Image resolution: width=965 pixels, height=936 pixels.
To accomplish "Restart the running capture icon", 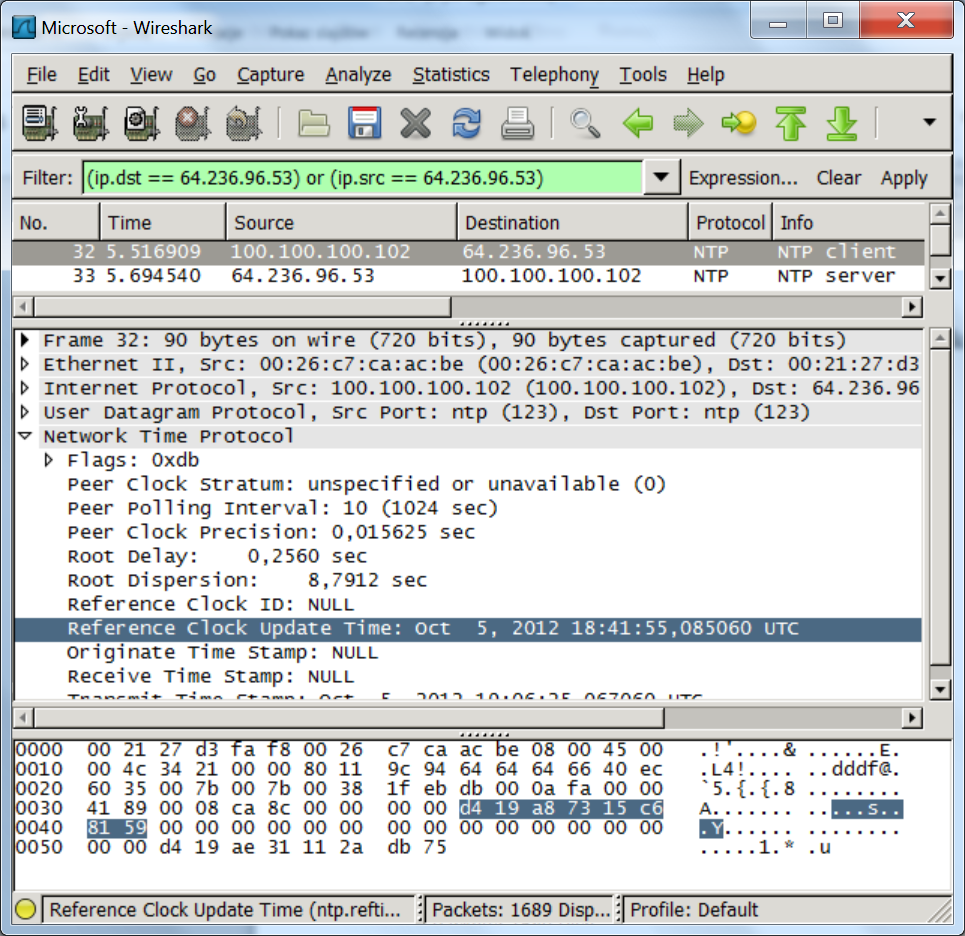I will [x=244, y=122].
